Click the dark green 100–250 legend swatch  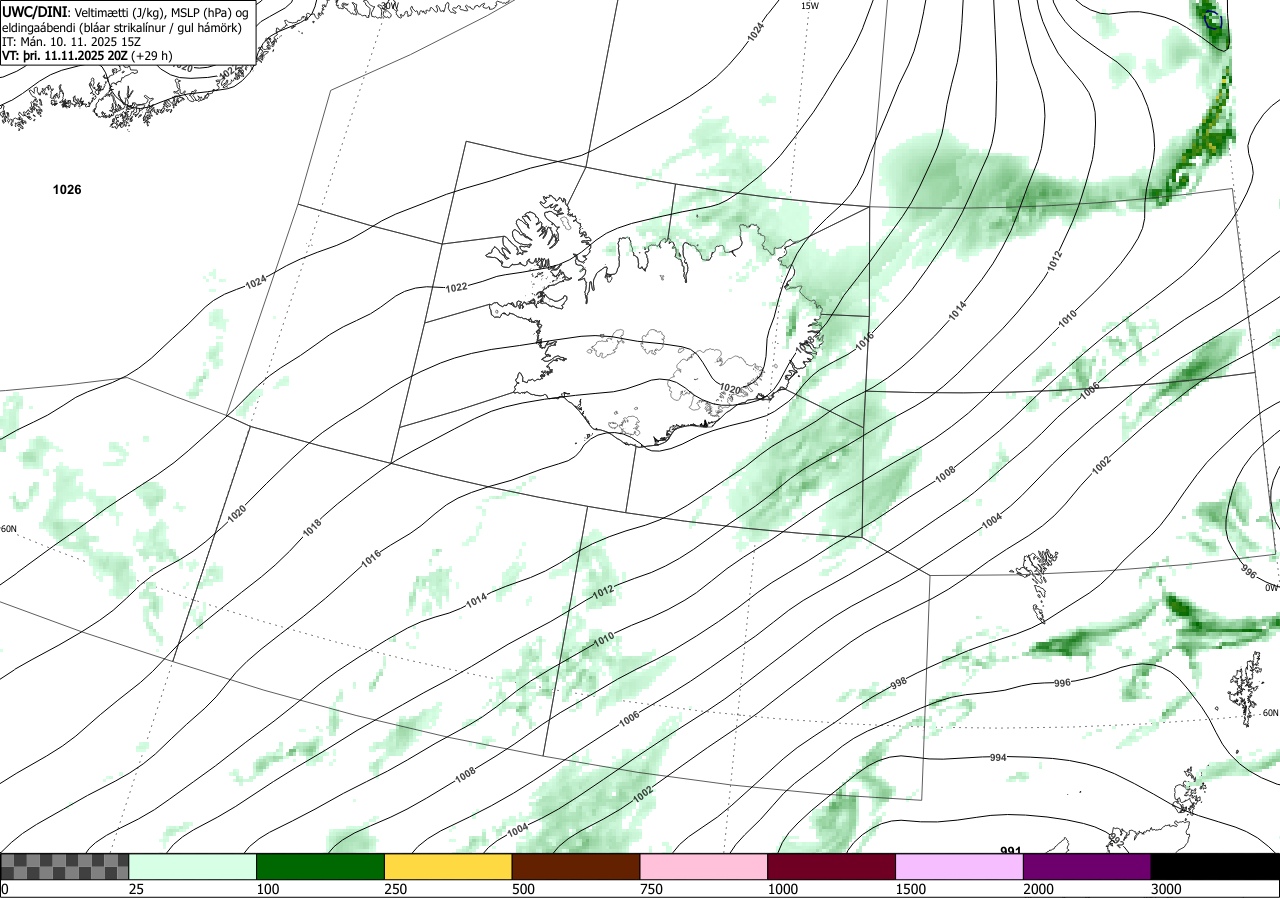321,866
